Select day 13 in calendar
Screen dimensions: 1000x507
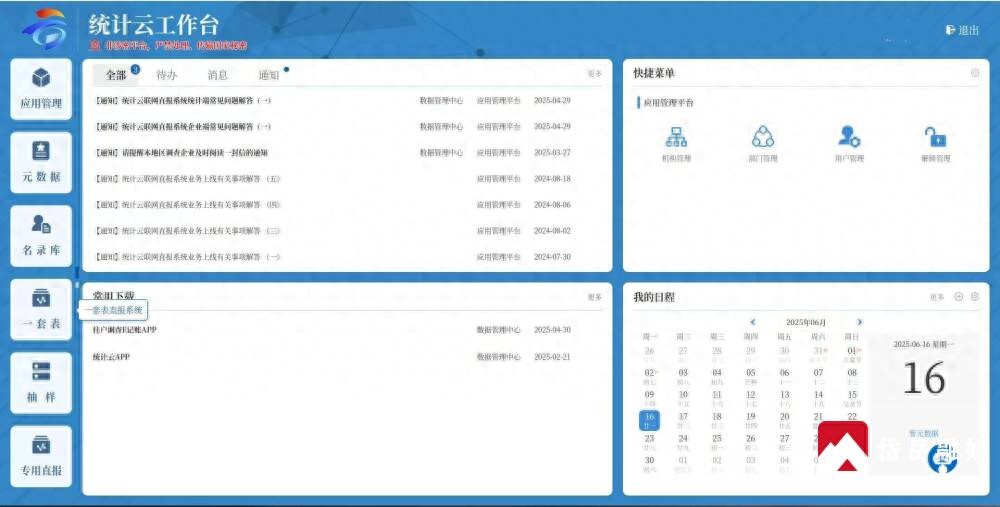(x=784, y=399)
